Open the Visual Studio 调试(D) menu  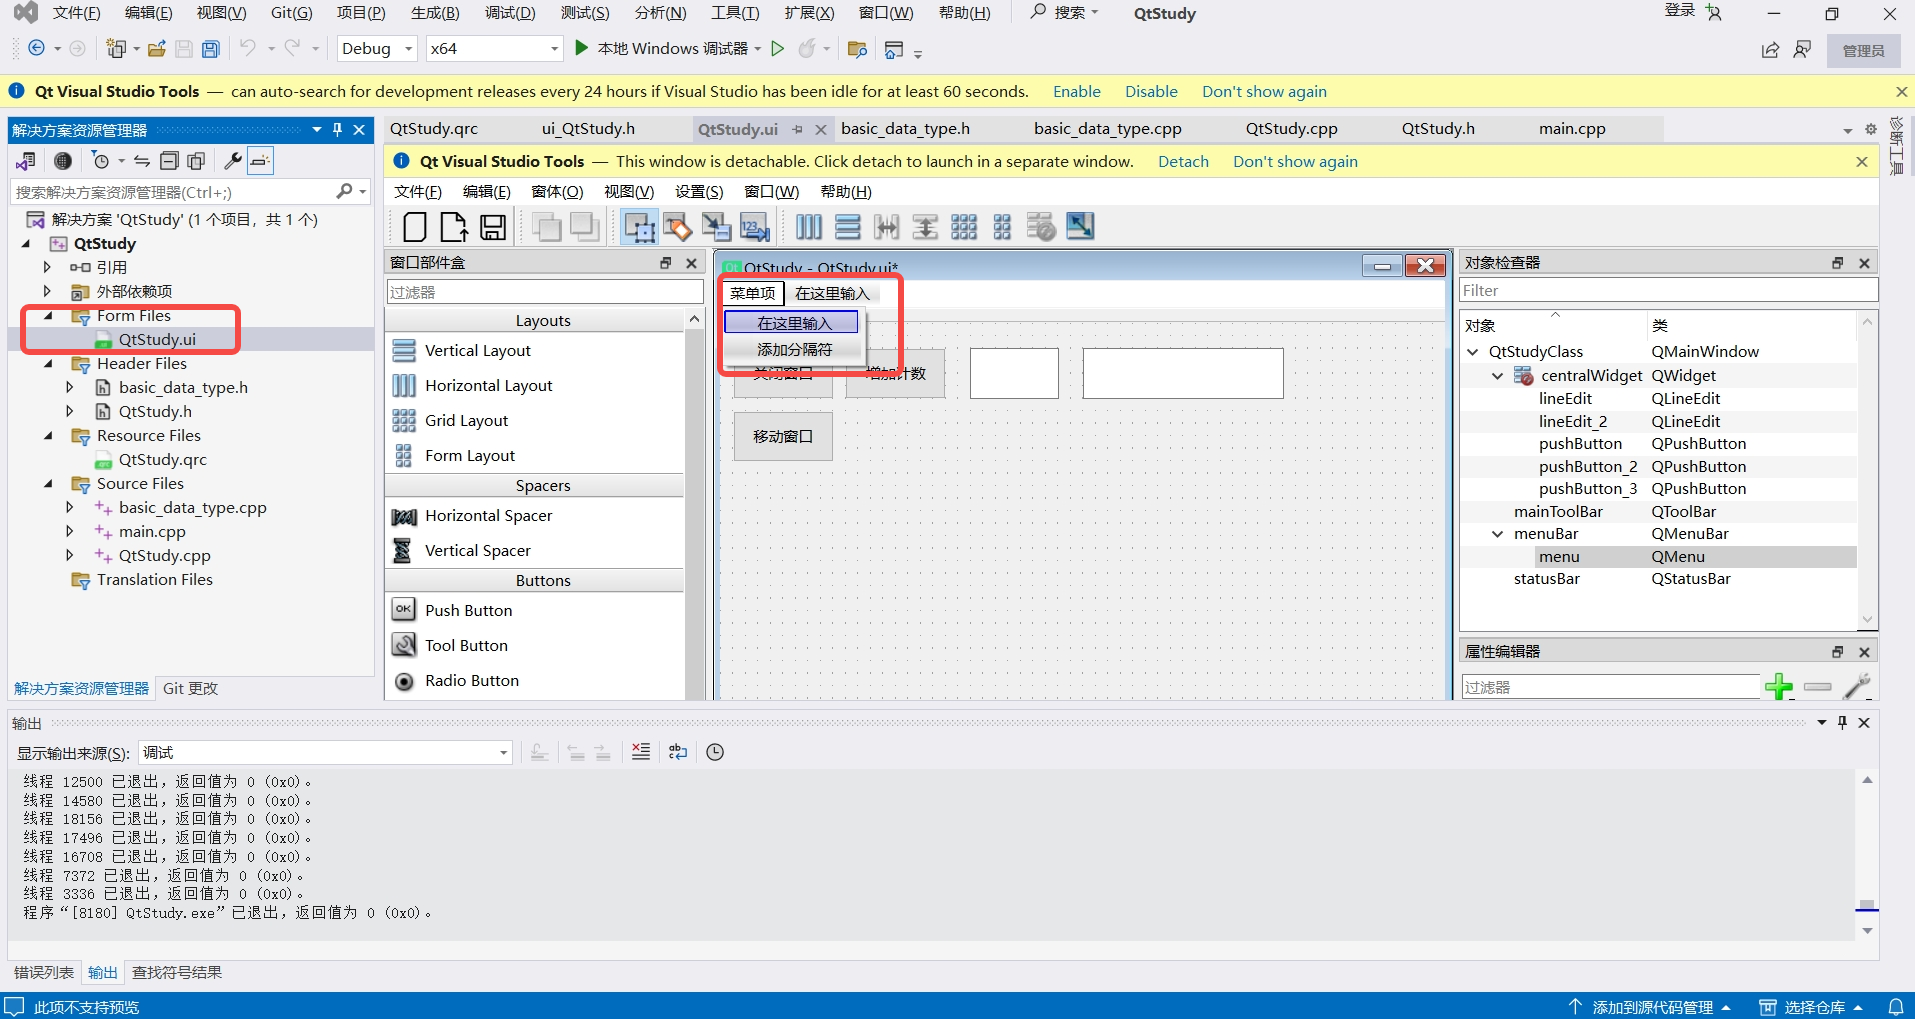510,13
